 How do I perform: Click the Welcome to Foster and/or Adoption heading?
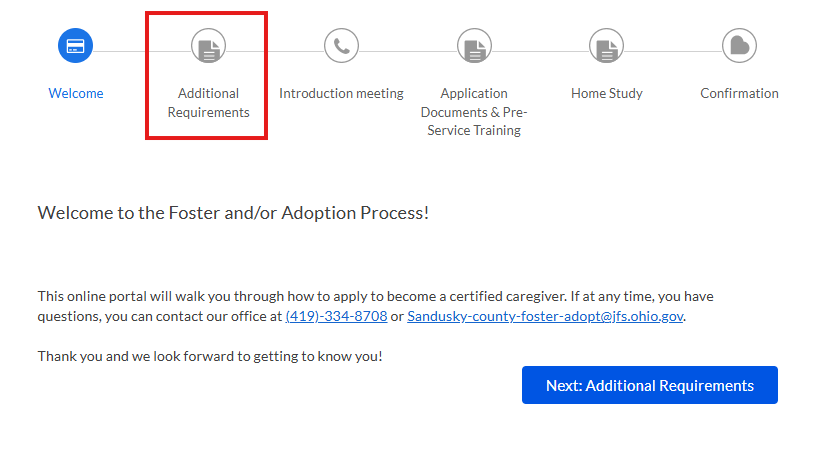tap(233, 213)
